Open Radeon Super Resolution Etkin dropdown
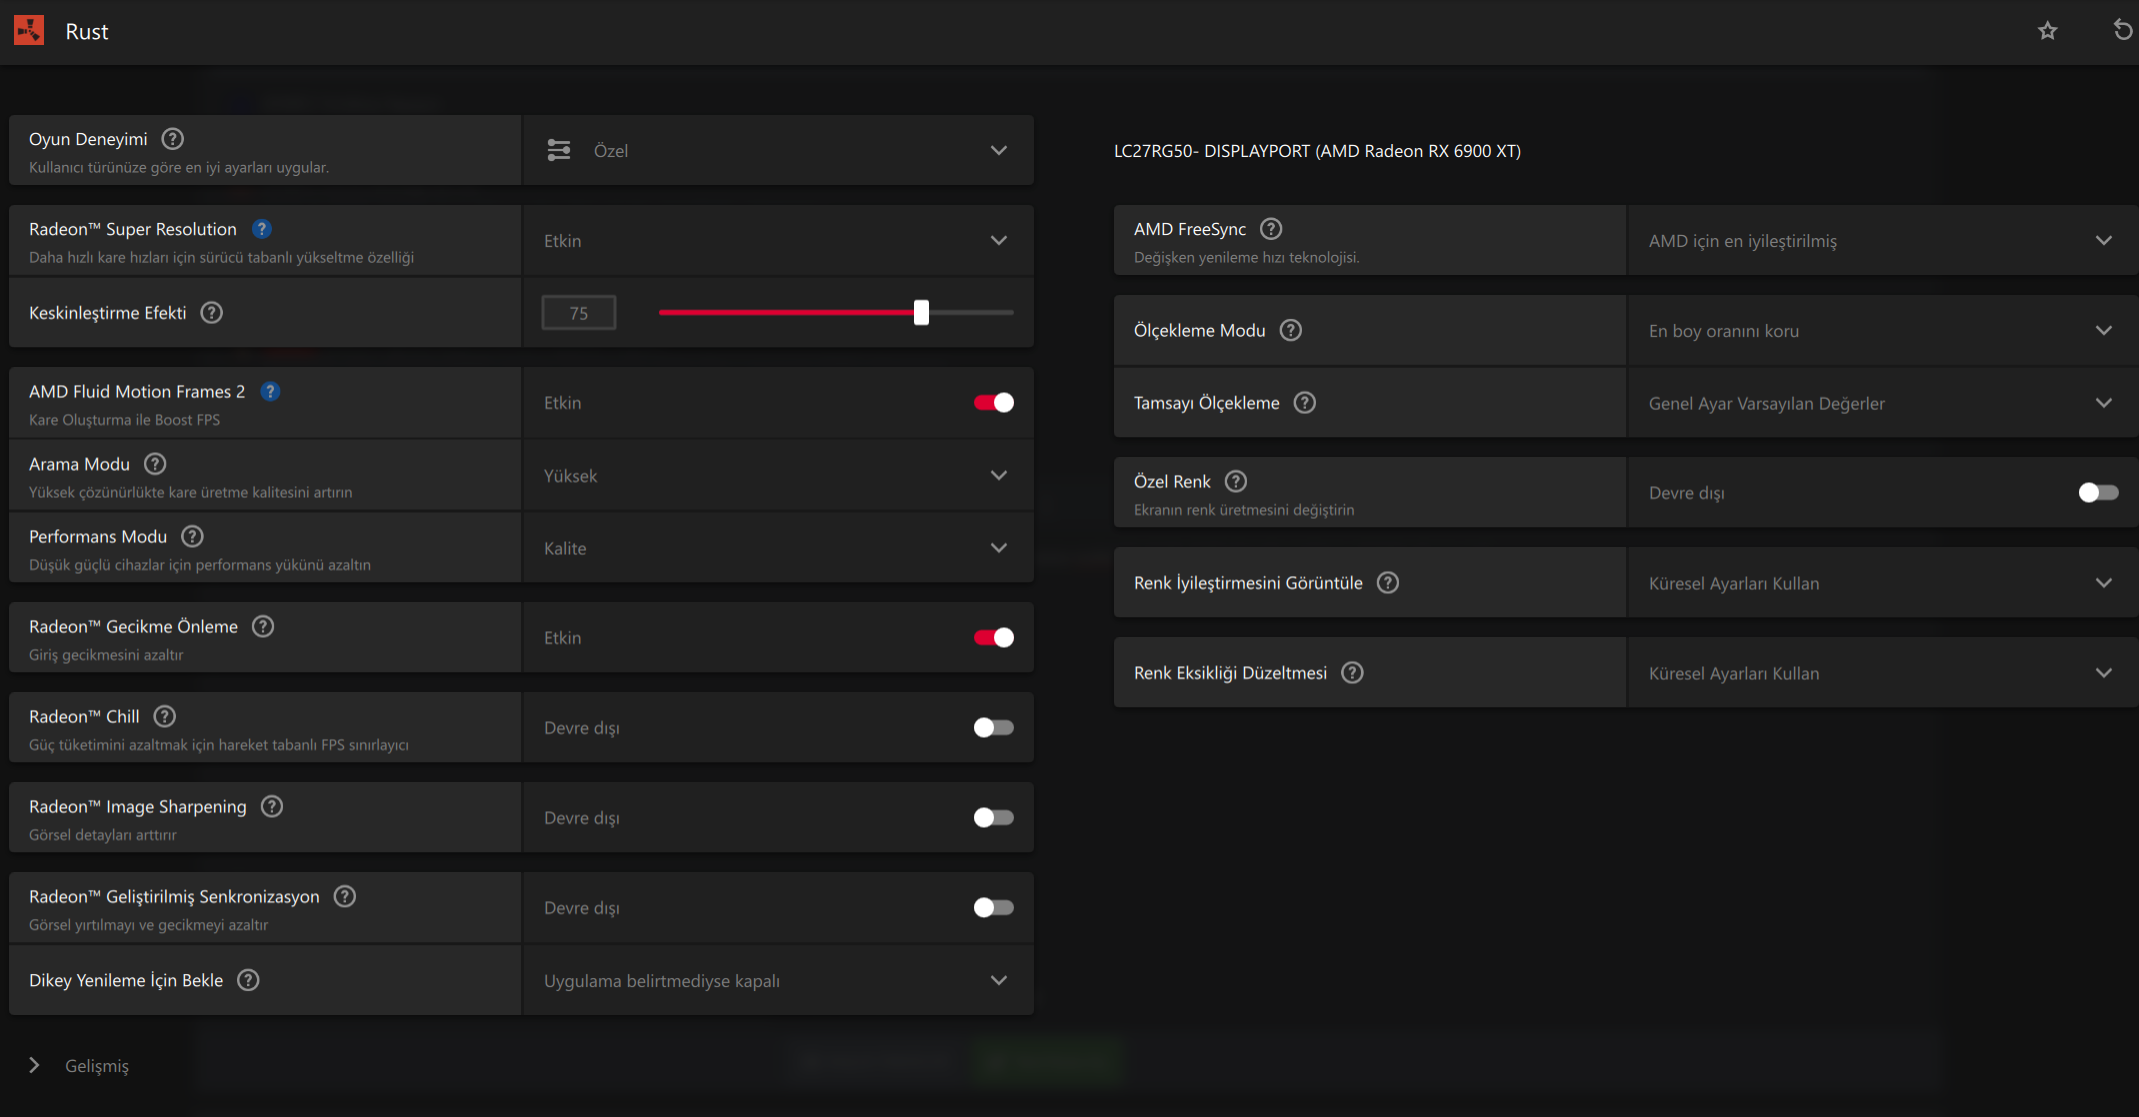This screenshot has height=1117, width=2139. (x=778, y=241)
